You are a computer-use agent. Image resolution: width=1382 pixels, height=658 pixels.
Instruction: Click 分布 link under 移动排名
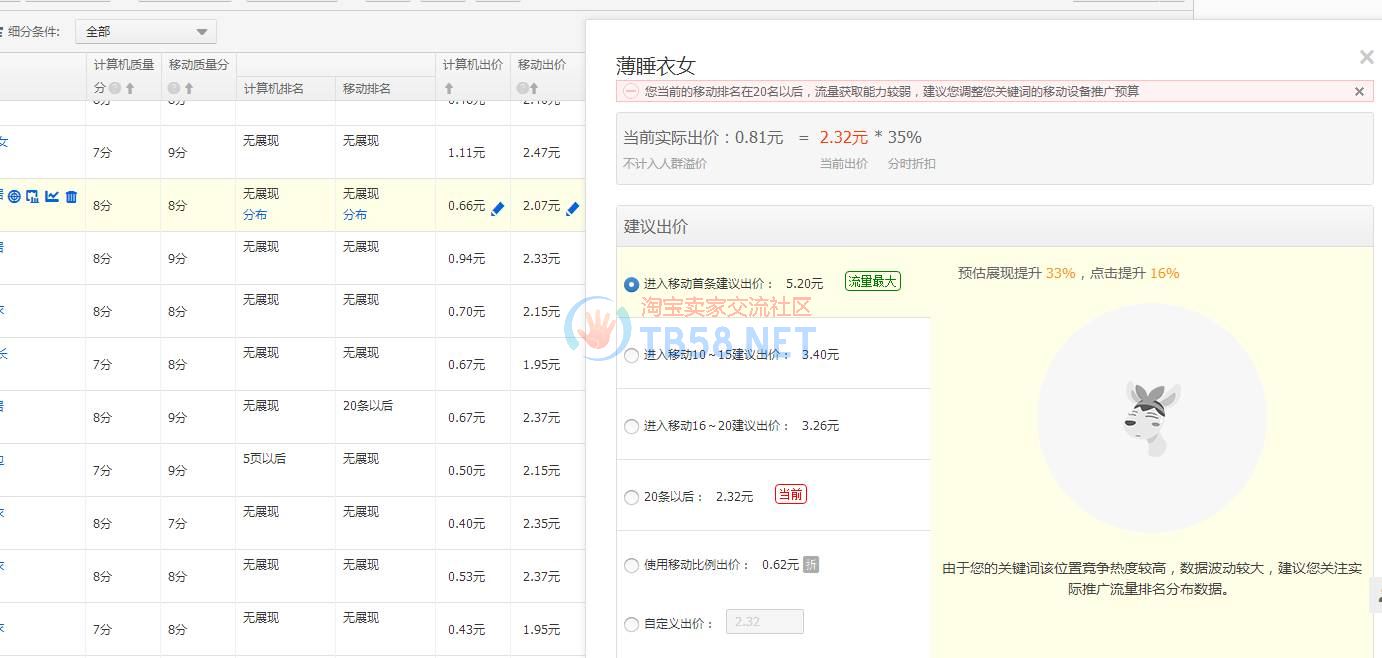(355, 215)
